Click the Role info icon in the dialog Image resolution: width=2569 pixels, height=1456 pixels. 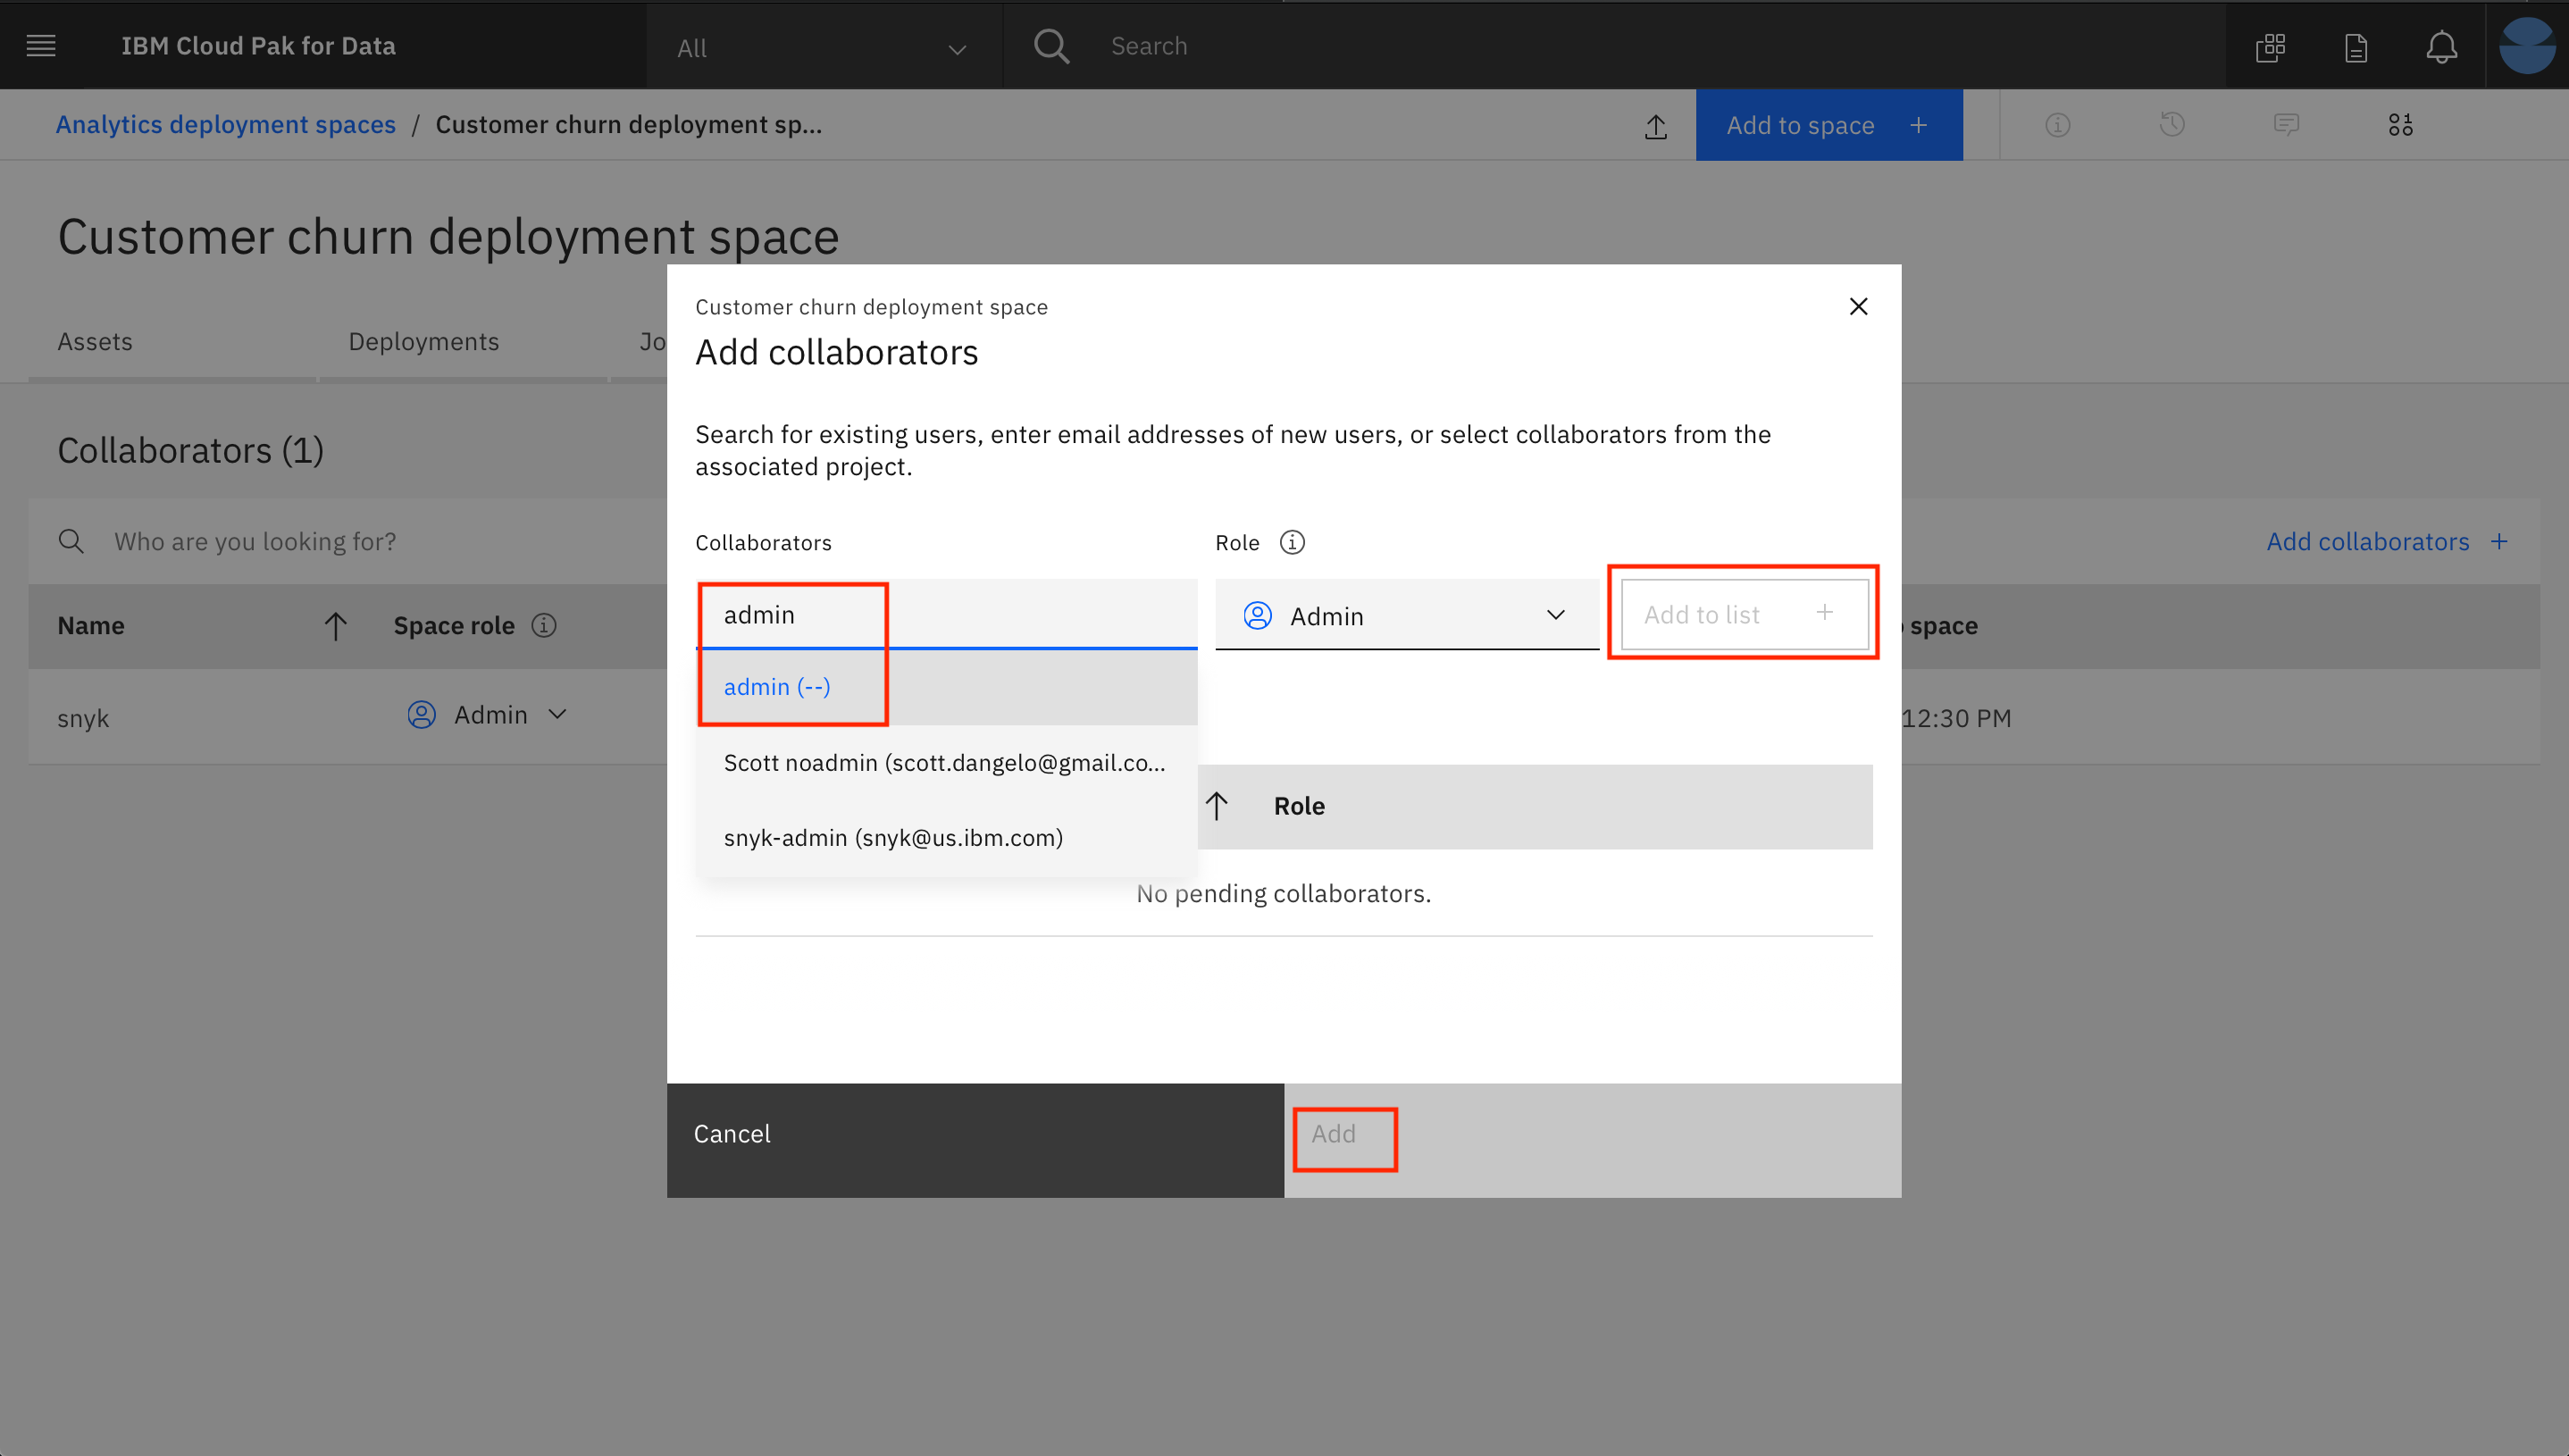(1292, 543)
